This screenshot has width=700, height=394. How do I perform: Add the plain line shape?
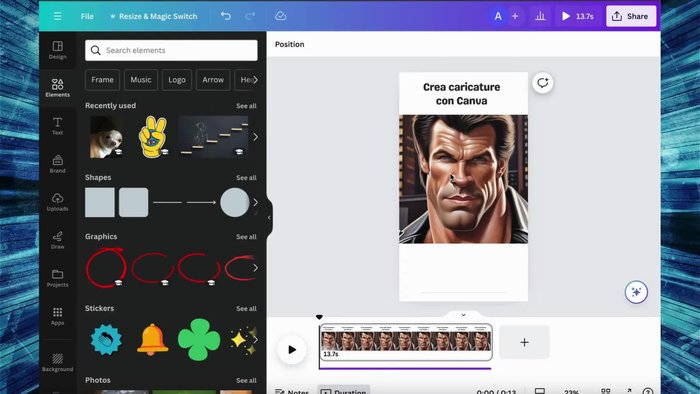point(167,203)
